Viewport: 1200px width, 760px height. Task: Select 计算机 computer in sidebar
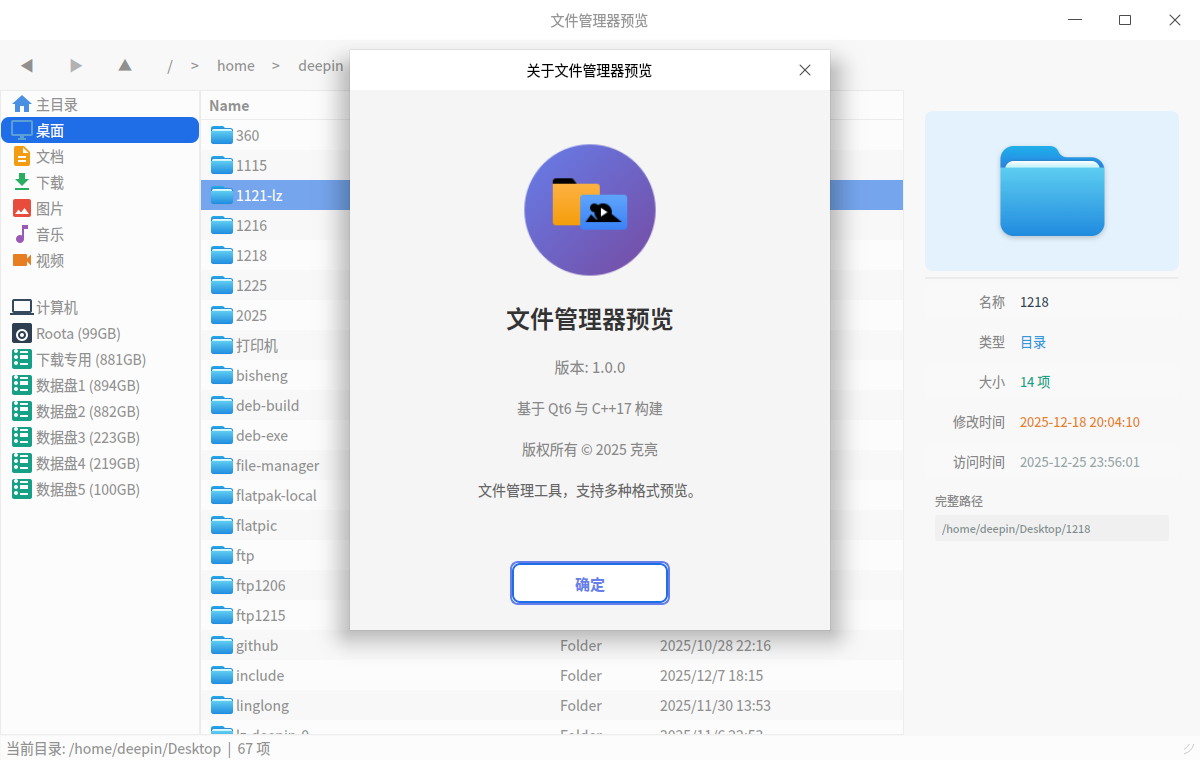tap(100, 308)
